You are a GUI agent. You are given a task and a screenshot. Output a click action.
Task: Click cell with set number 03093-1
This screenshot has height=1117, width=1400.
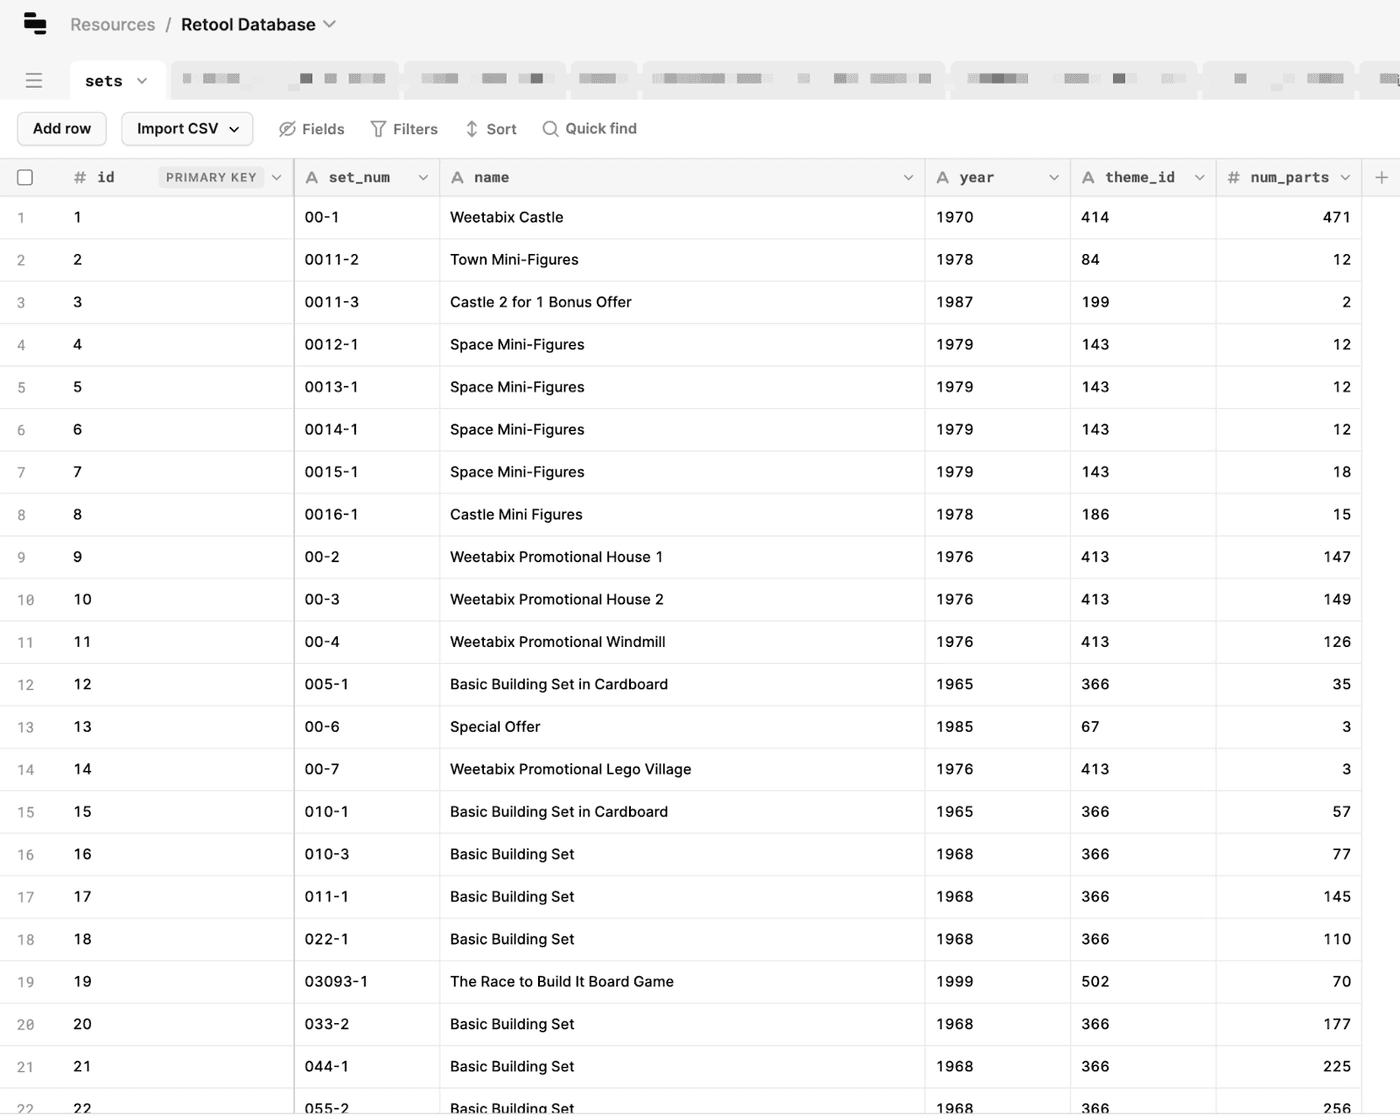(x=336, y=982)
